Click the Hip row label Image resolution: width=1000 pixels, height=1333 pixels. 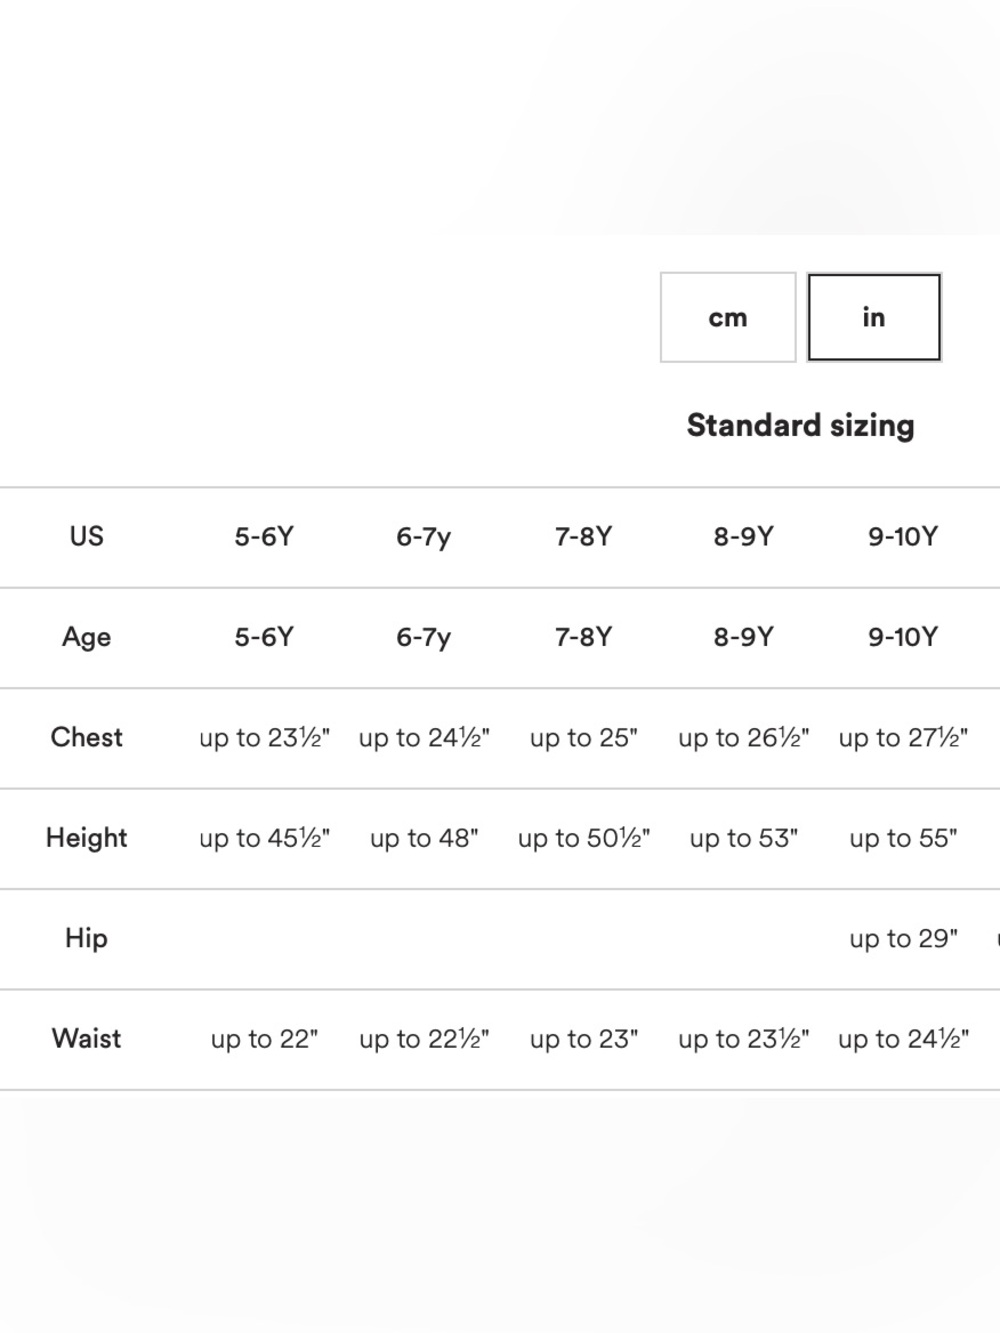(86, 938)
